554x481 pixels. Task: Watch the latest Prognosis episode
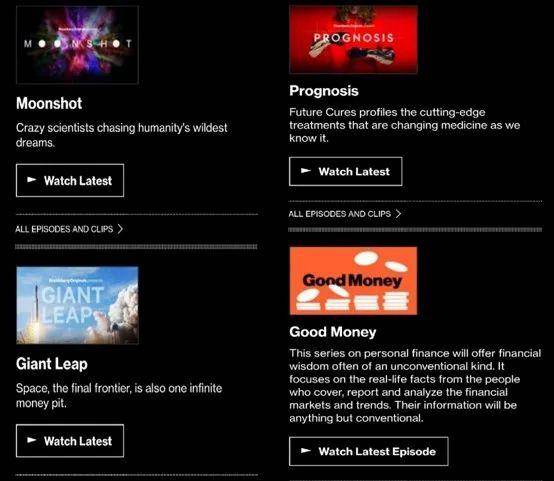(x=346, y=171)
